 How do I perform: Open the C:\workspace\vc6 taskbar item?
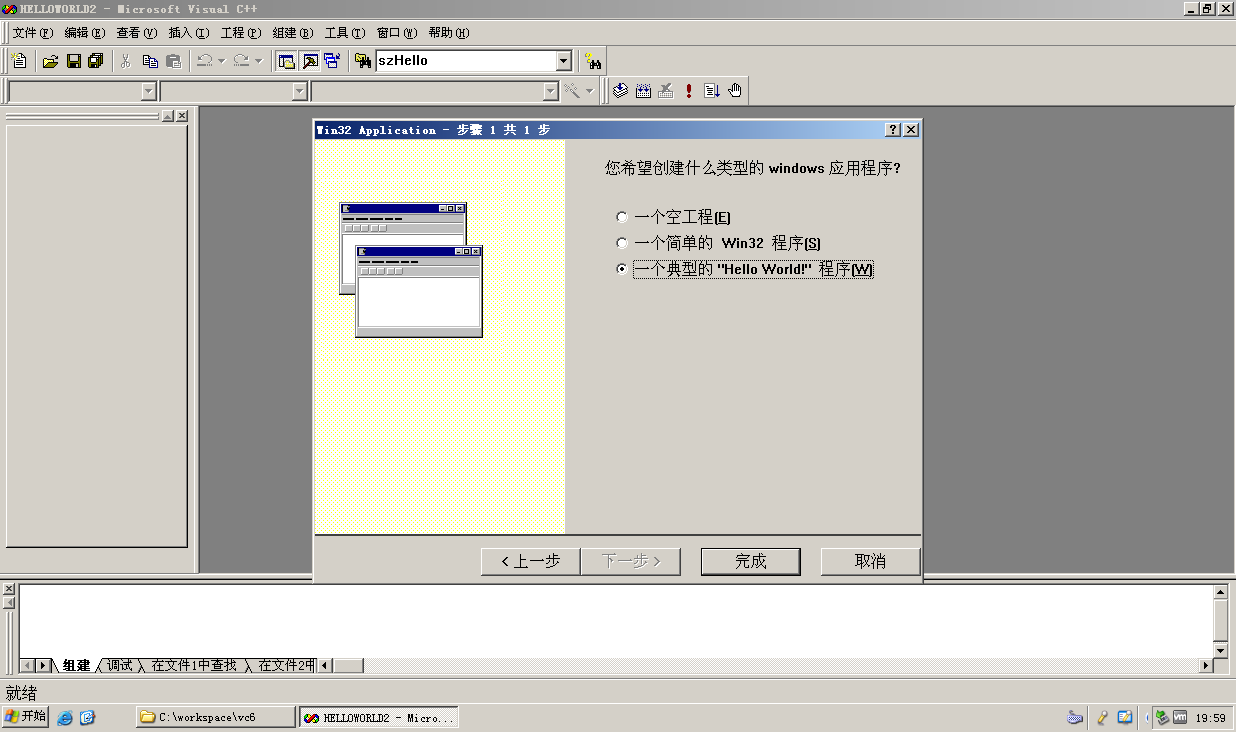click(216, 717)
